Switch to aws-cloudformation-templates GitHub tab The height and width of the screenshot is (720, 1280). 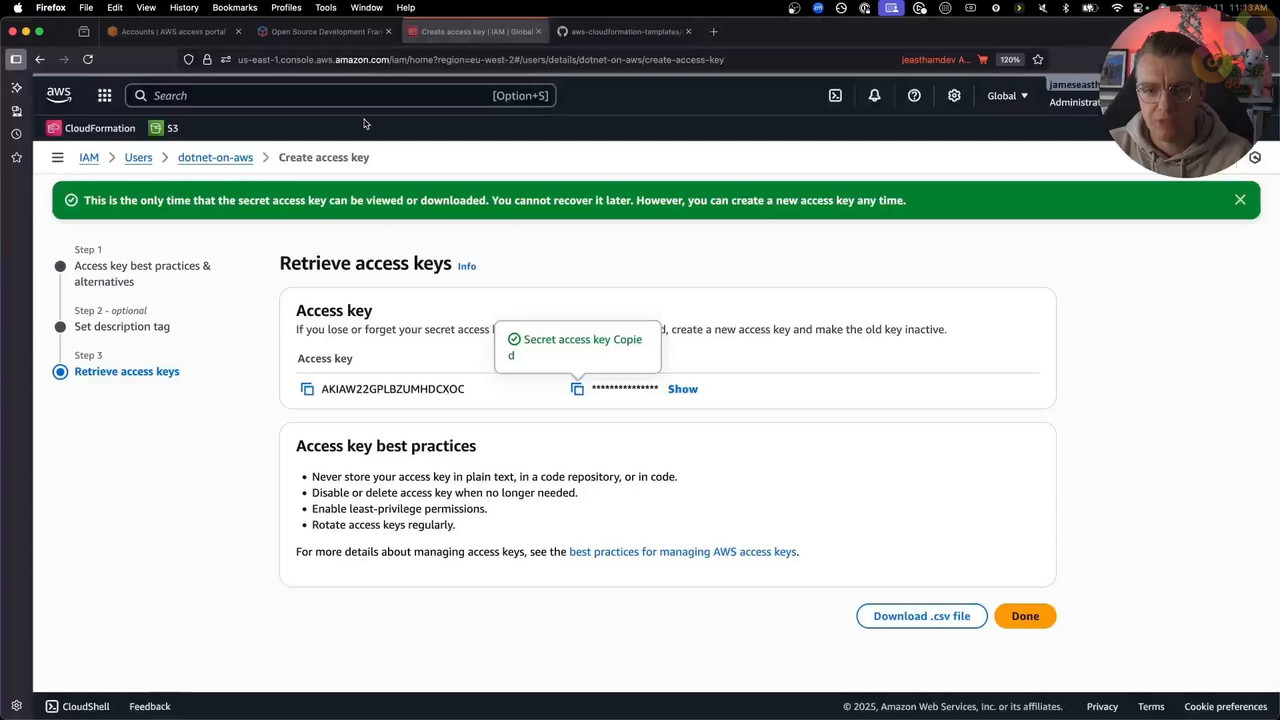625,31
